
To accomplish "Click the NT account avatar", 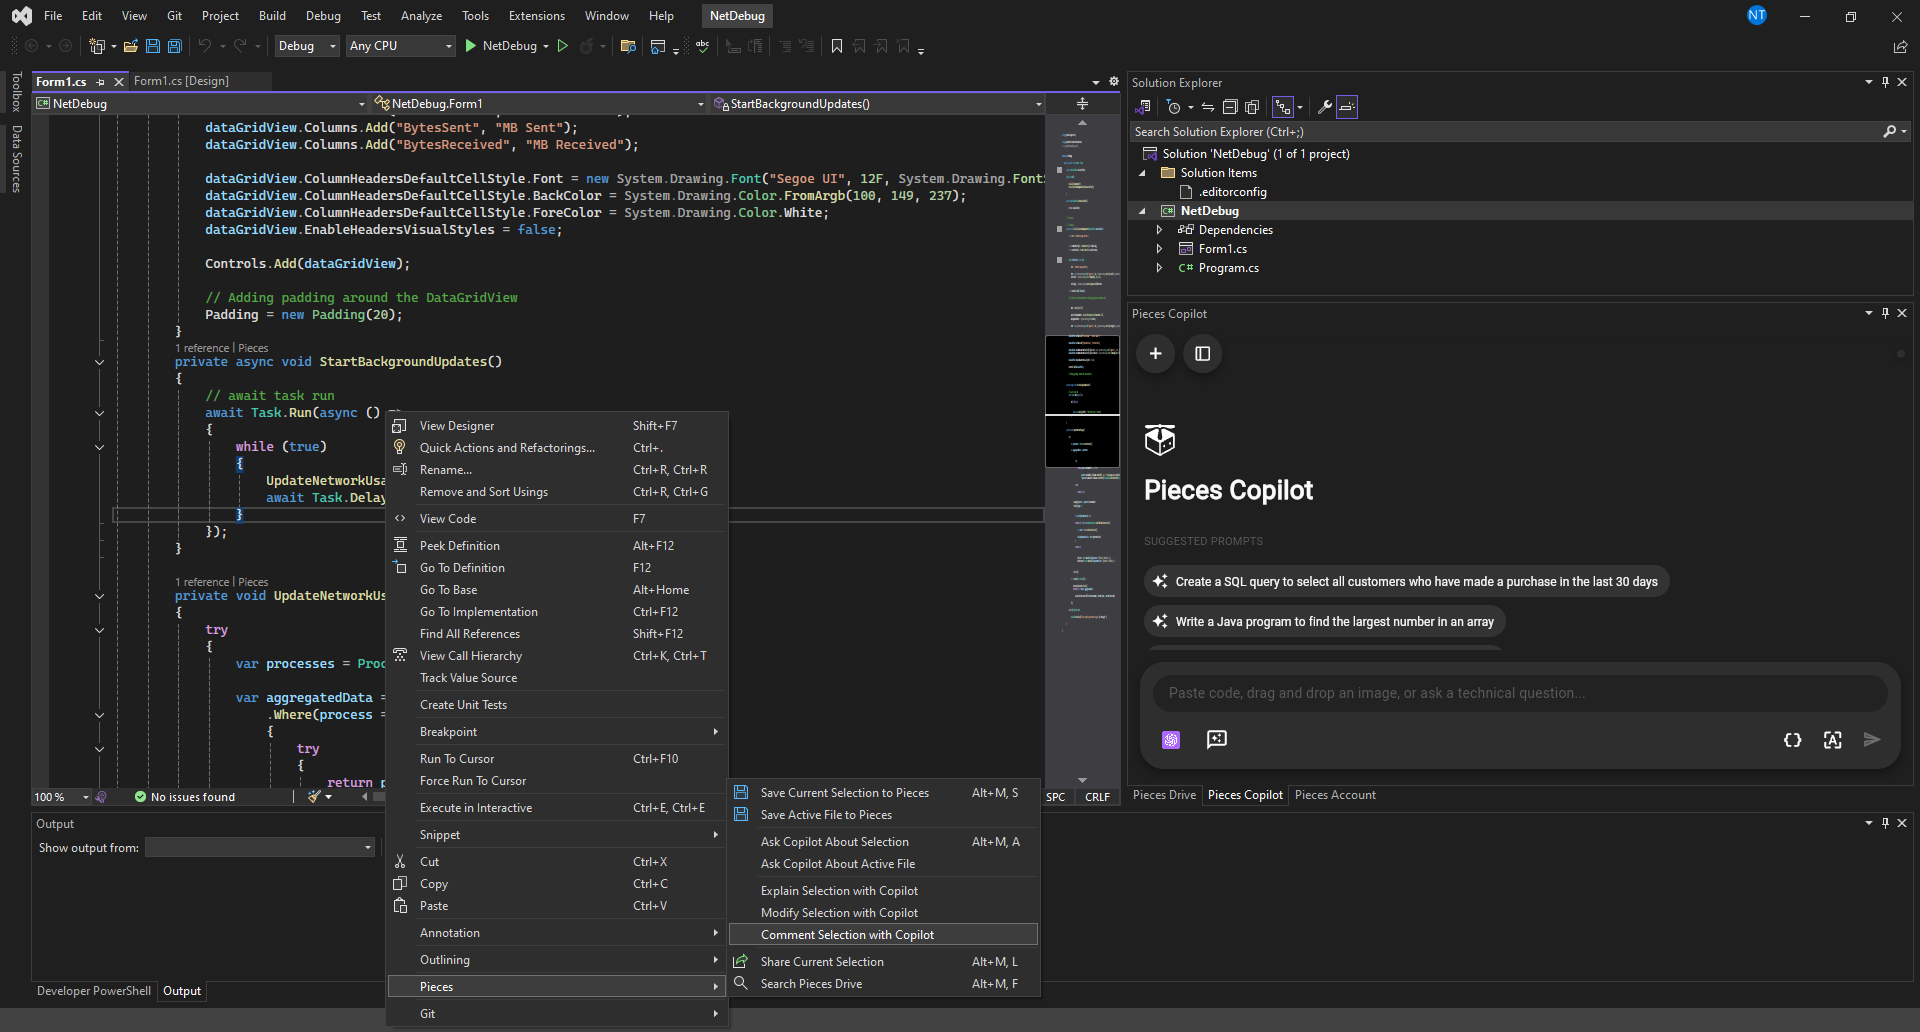I will [x=1757, y=16].
